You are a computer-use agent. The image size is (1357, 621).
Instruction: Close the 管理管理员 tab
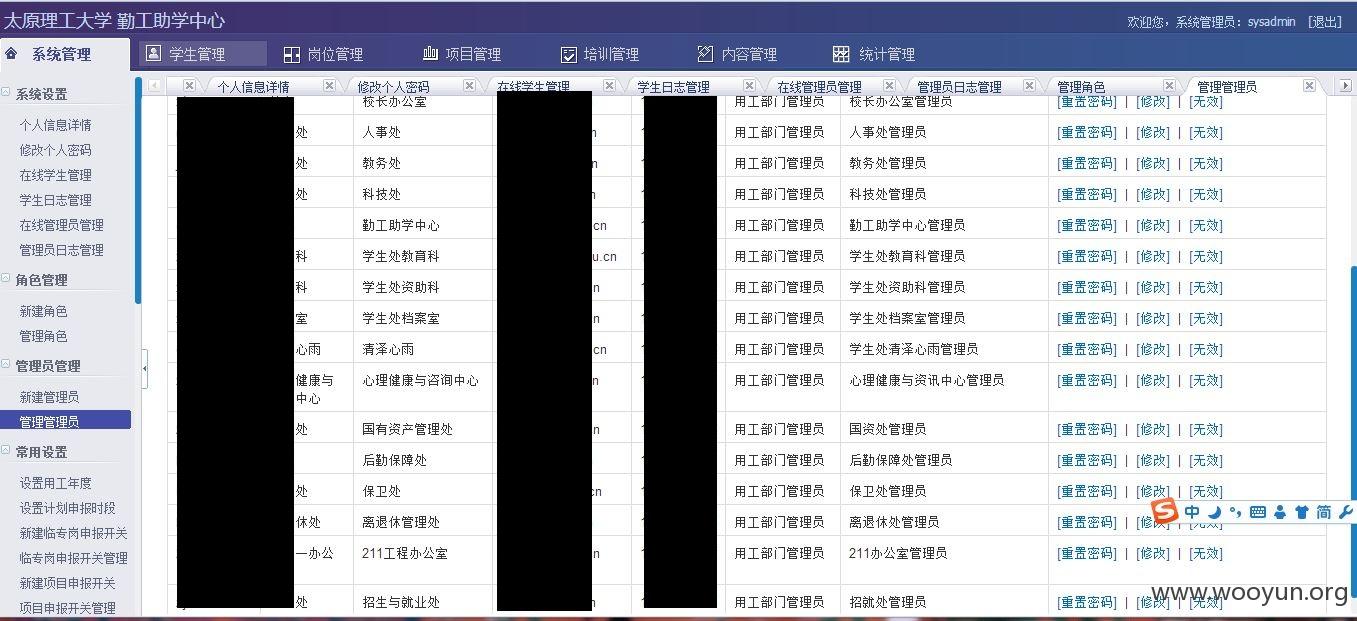click(1309, 86)
